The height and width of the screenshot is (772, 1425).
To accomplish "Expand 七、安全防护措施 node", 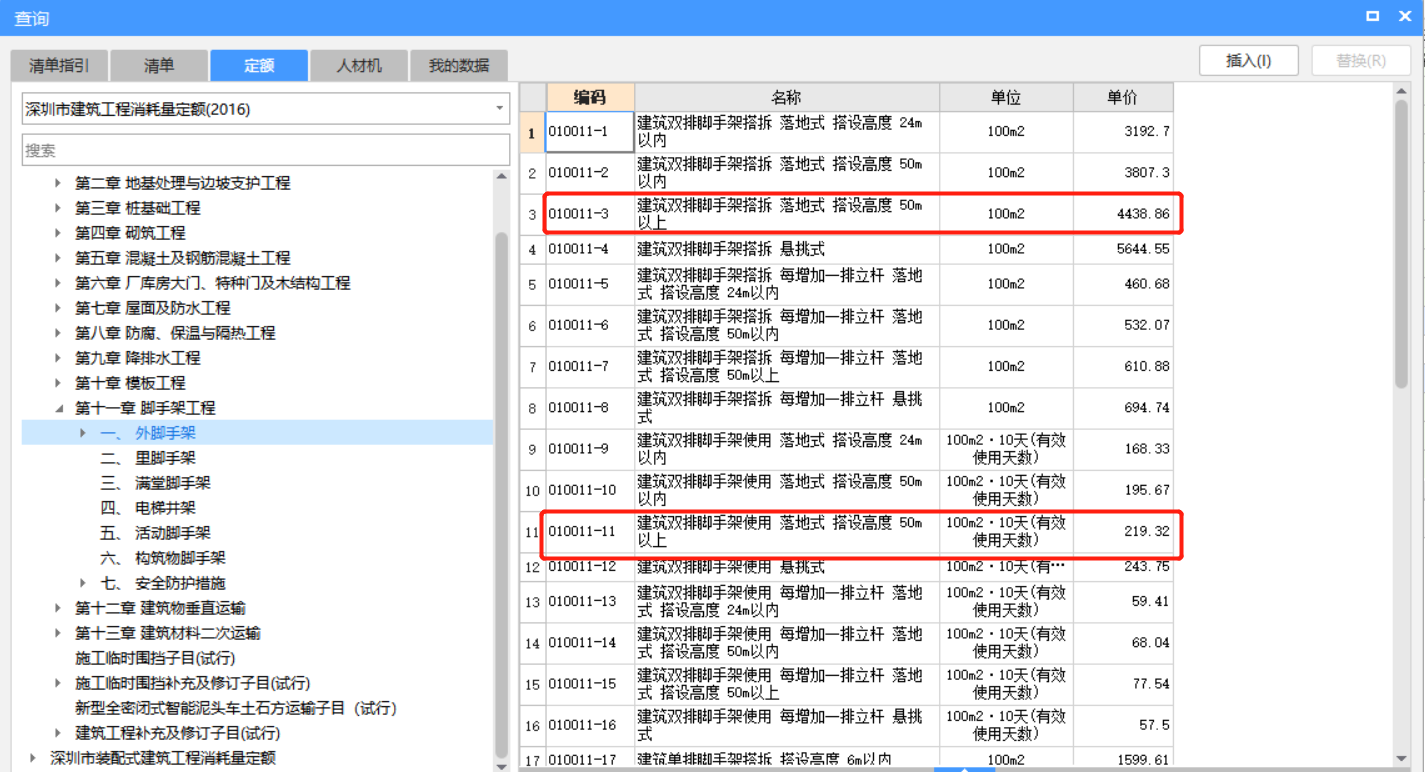I will 84,583.
